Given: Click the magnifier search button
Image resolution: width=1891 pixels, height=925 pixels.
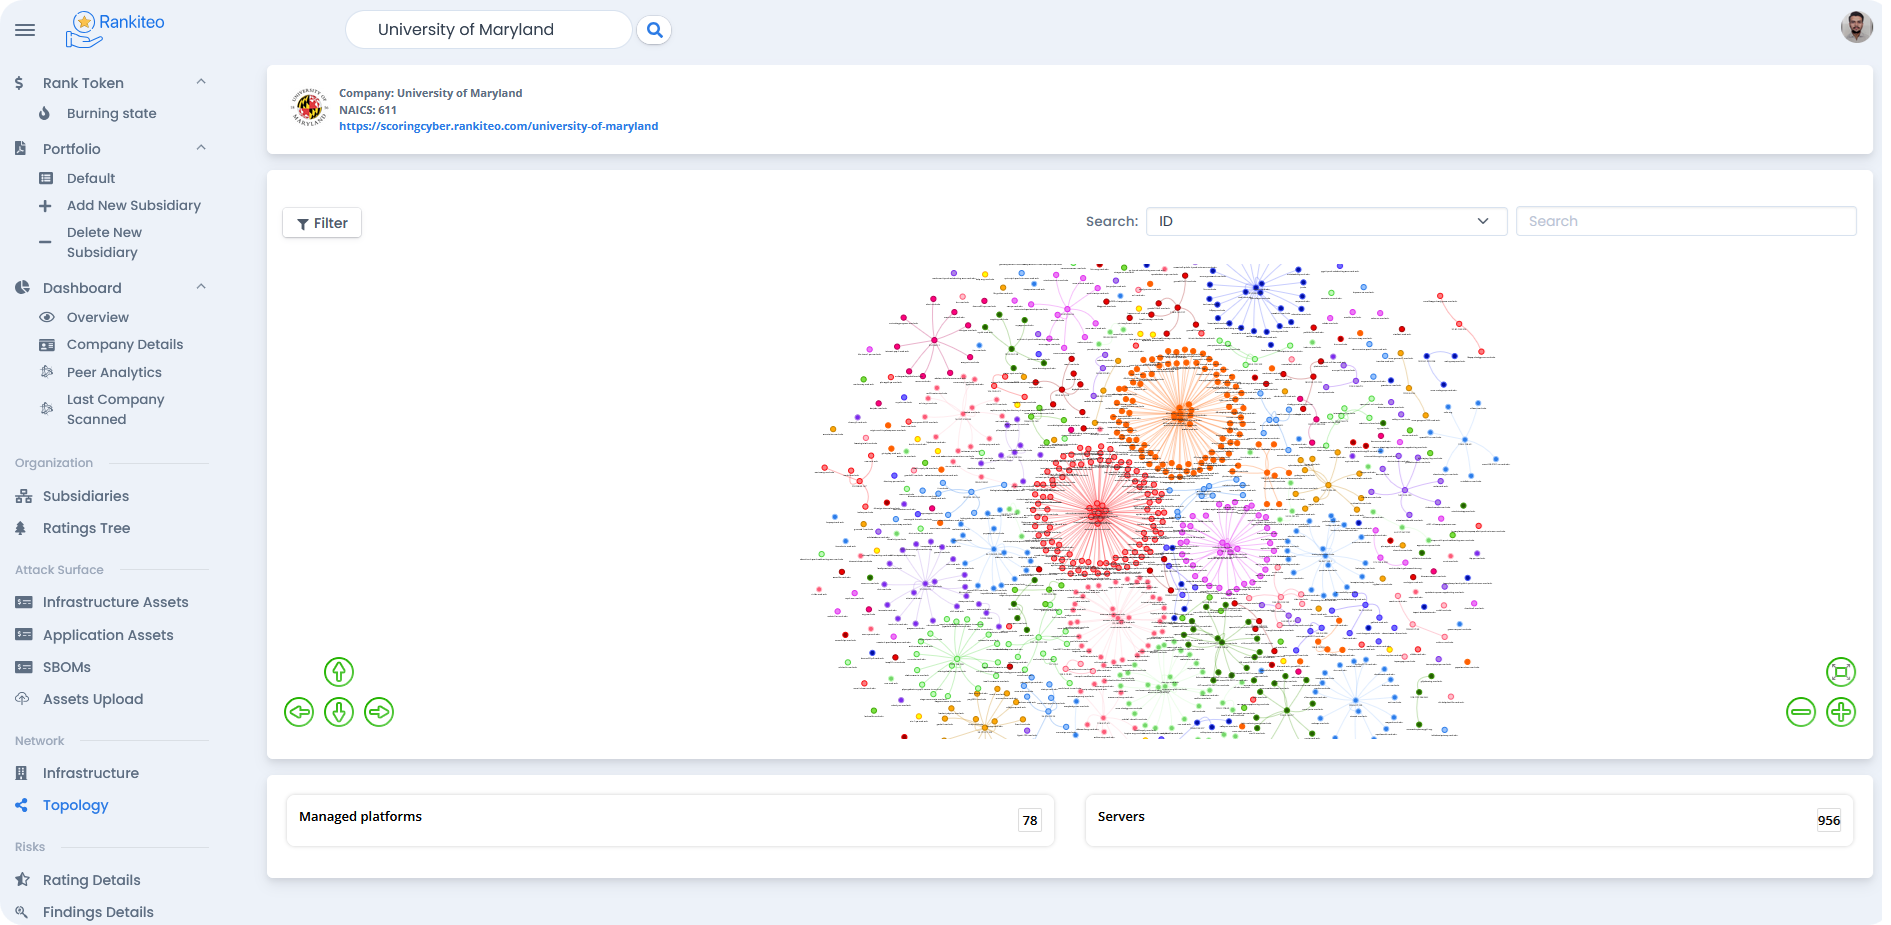Looking at the screenshot, I should tap(654, 30).
